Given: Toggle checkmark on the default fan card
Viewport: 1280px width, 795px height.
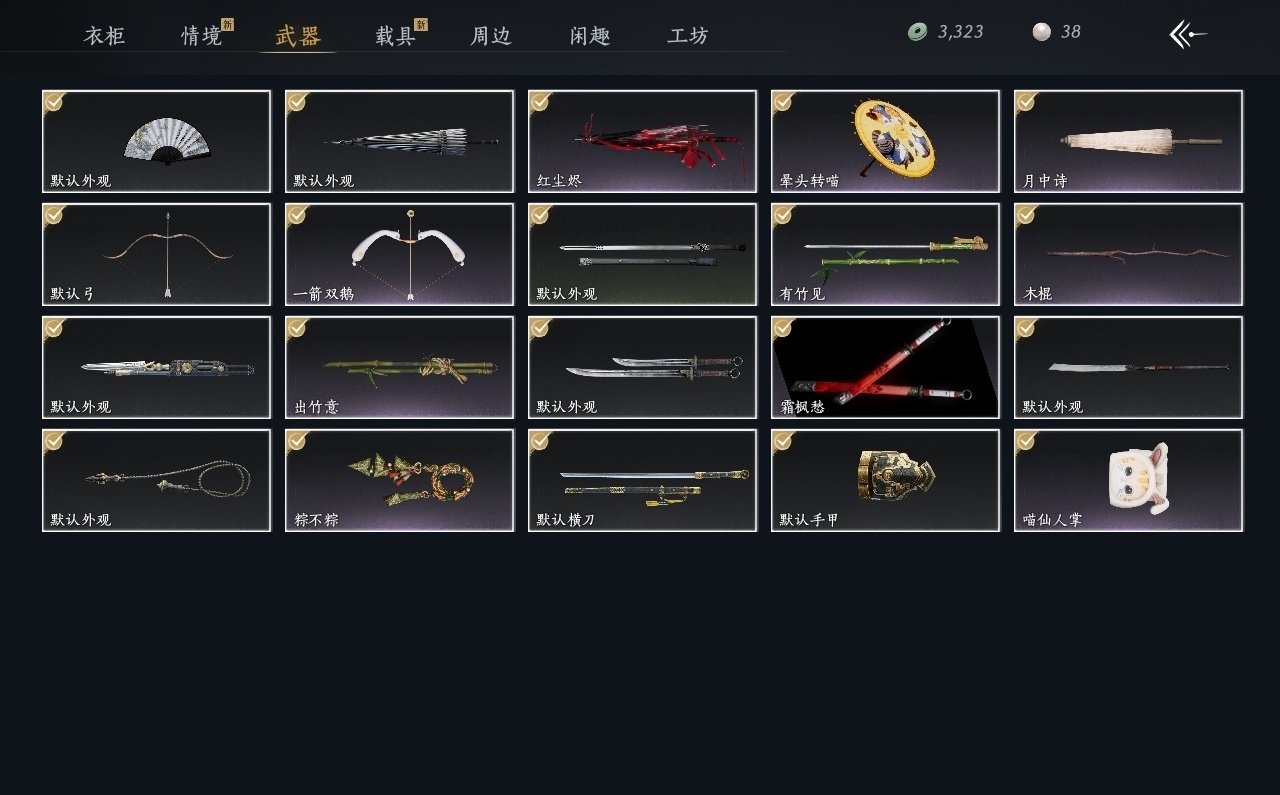Looking at the screenshot, I should click(54, 101).
